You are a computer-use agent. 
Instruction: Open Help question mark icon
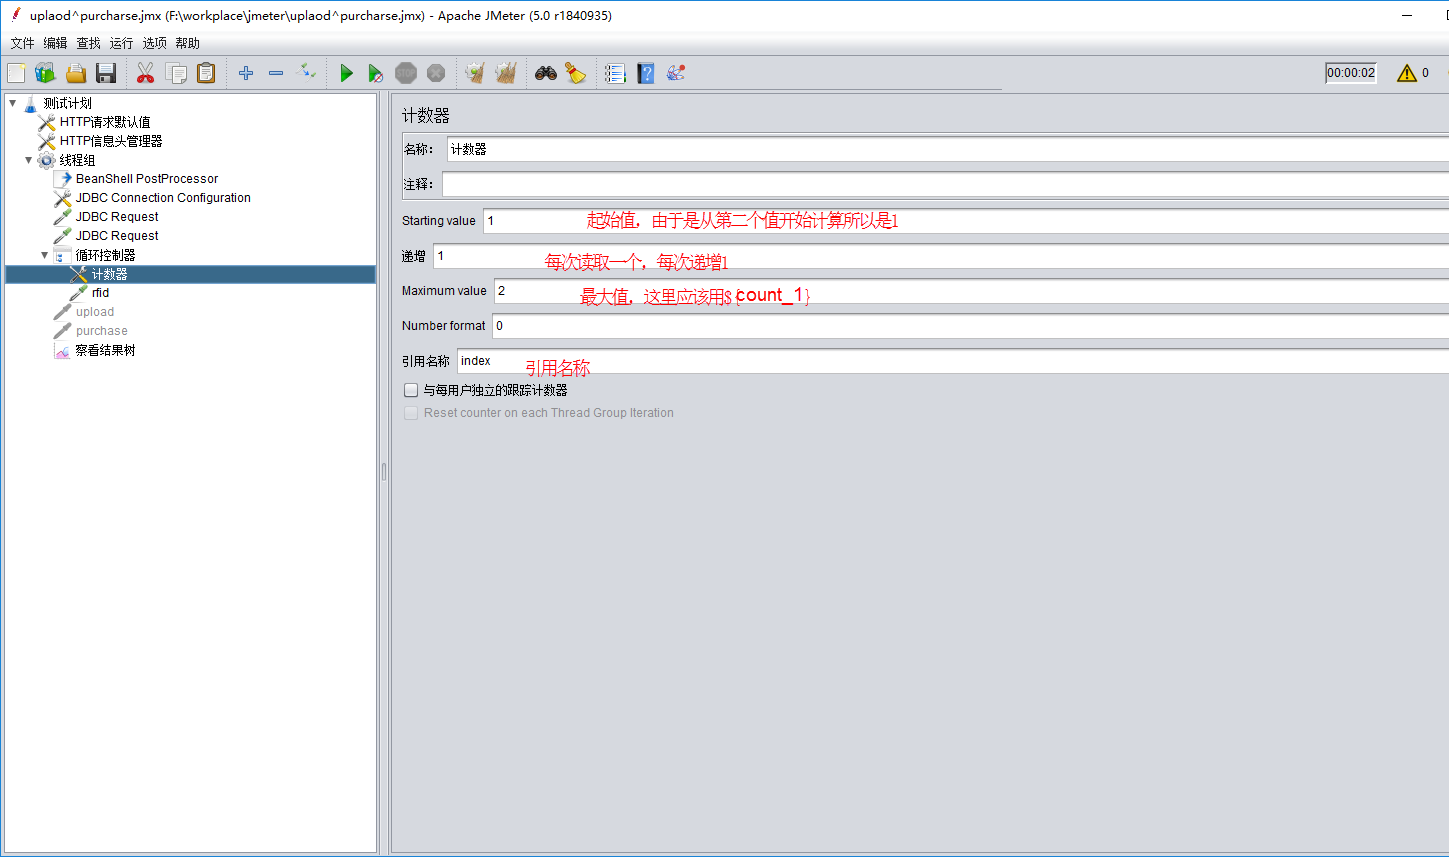(646, 73)
